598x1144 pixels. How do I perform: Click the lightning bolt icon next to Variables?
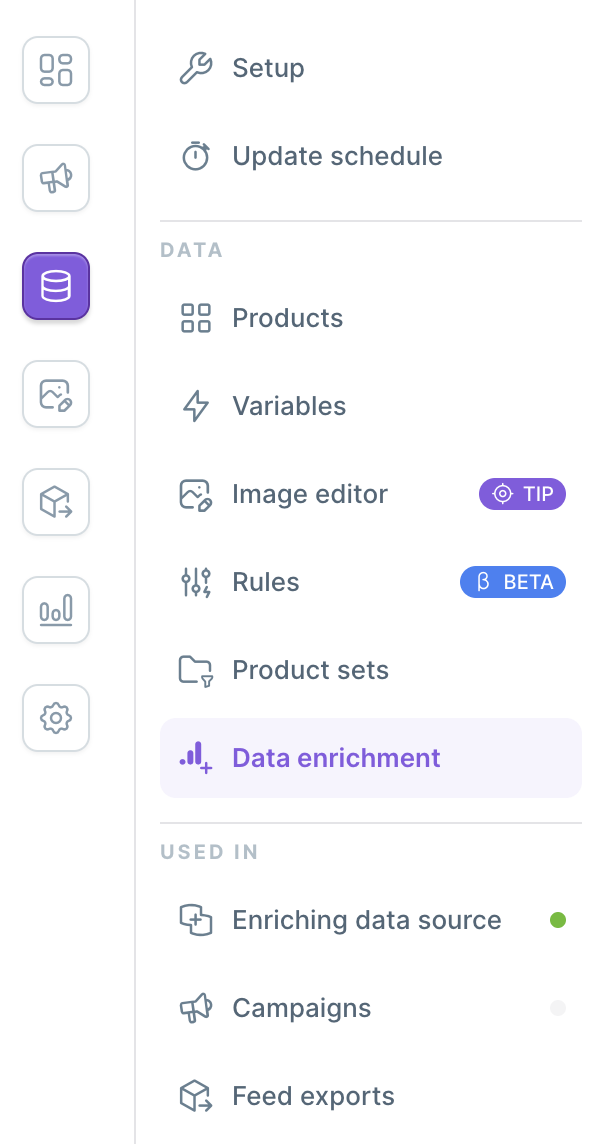pyautogui.click(x=196, y=406)
